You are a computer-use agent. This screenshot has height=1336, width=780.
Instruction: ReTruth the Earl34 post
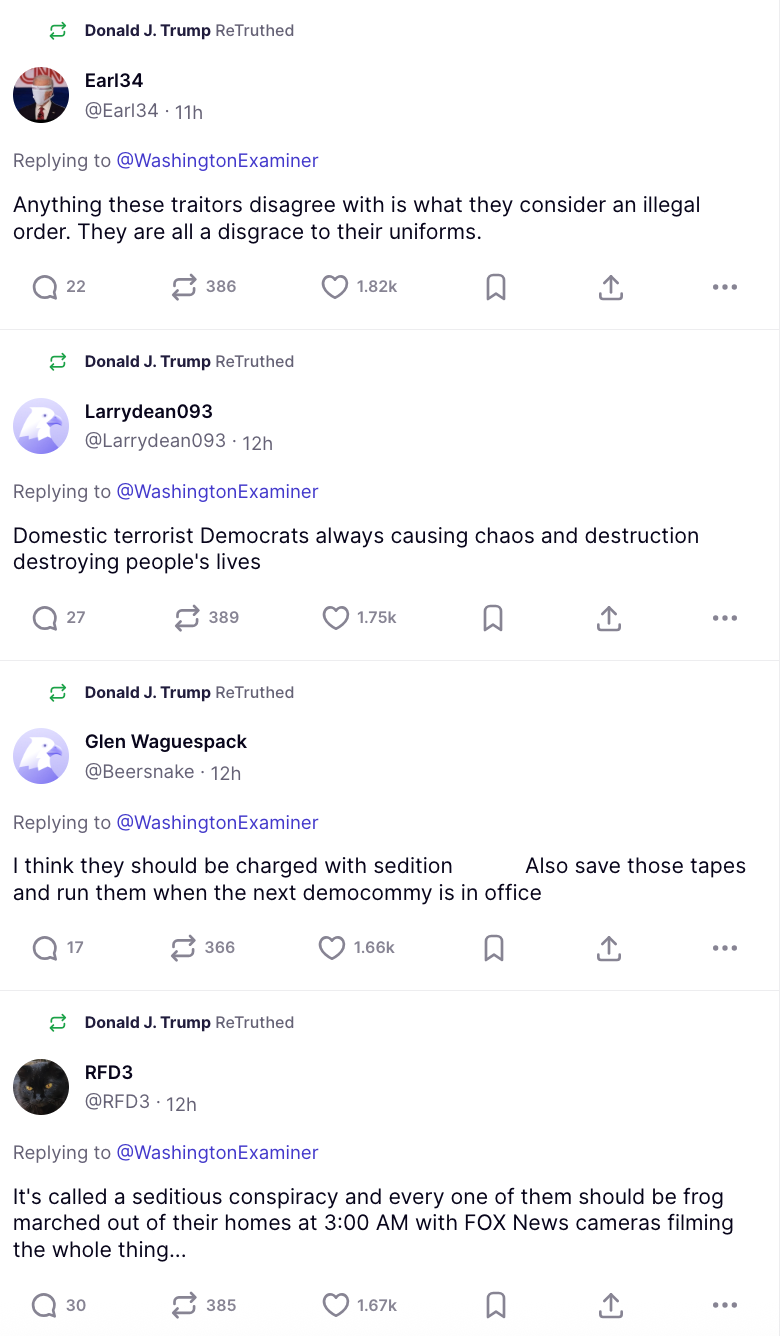pyautogui.click(x=184, y=287)
